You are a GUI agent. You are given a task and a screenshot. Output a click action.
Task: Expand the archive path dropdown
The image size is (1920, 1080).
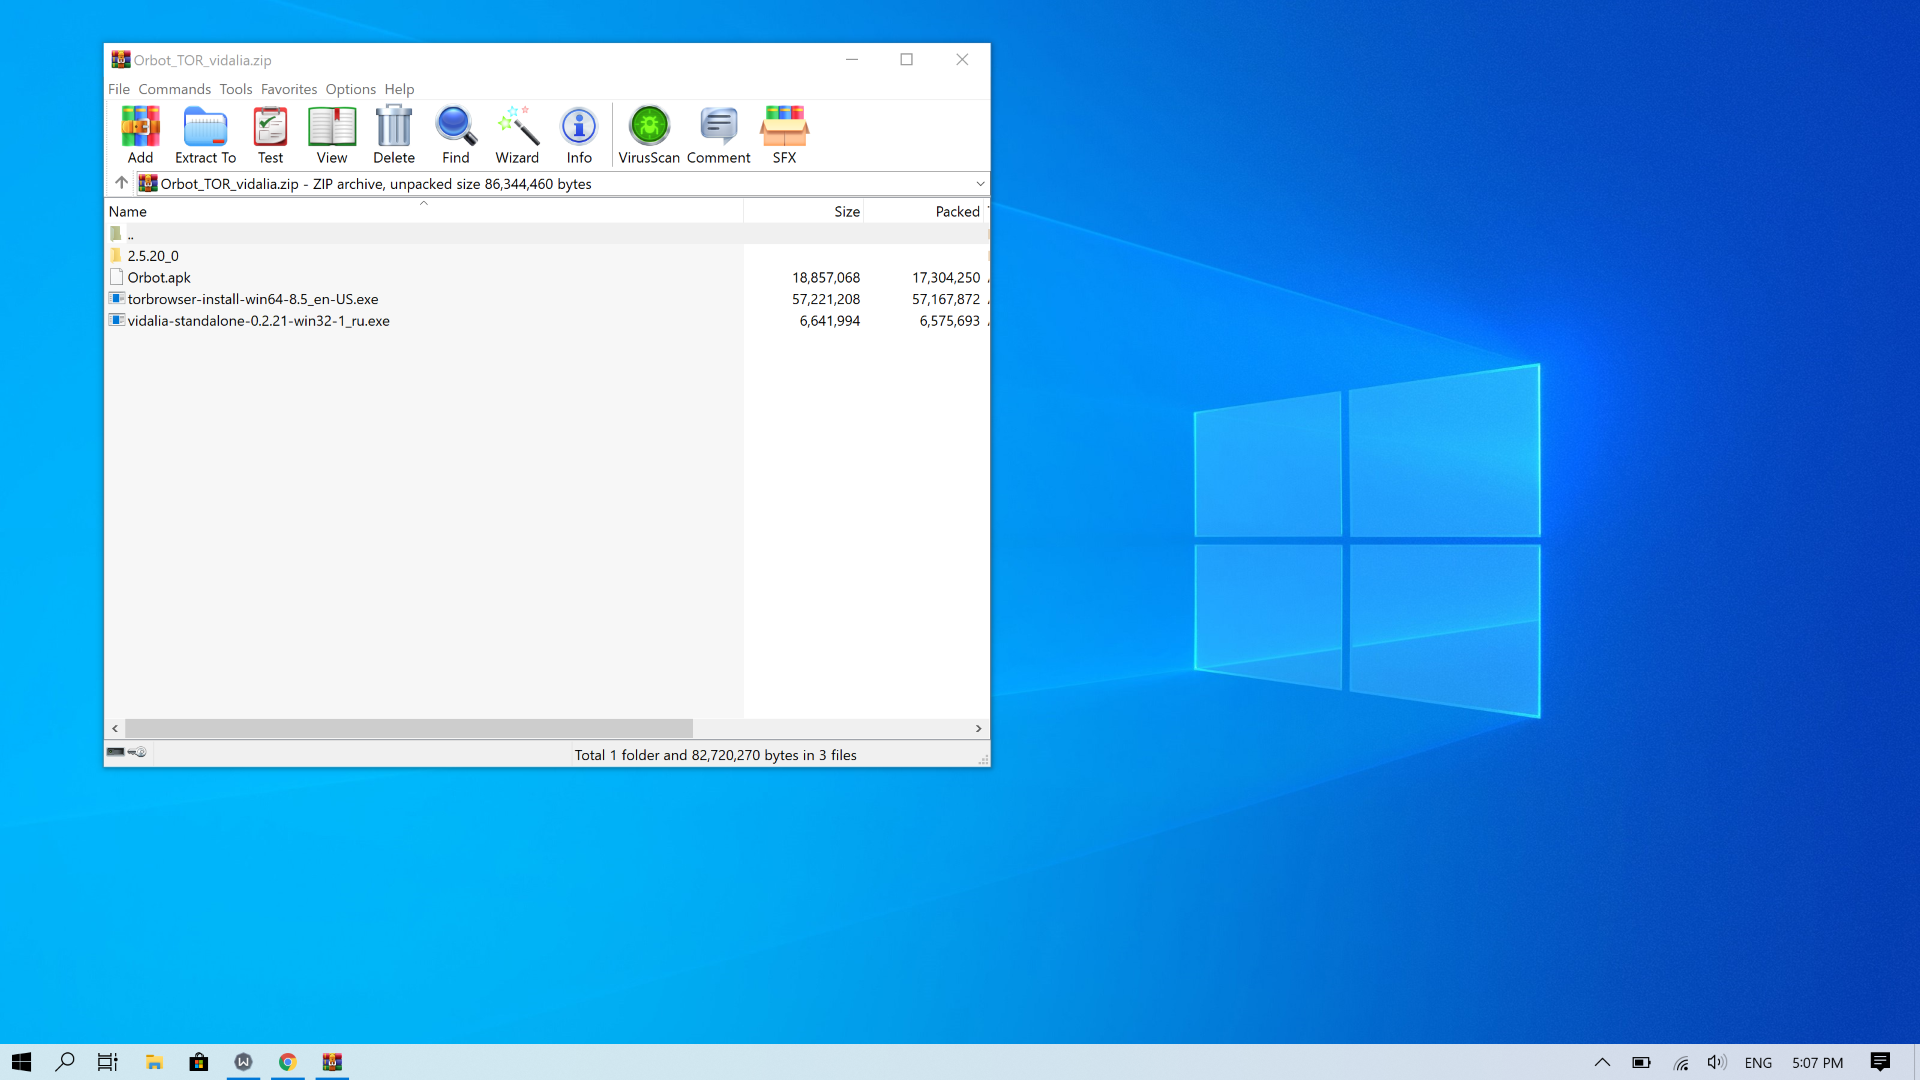pos(980,183)
